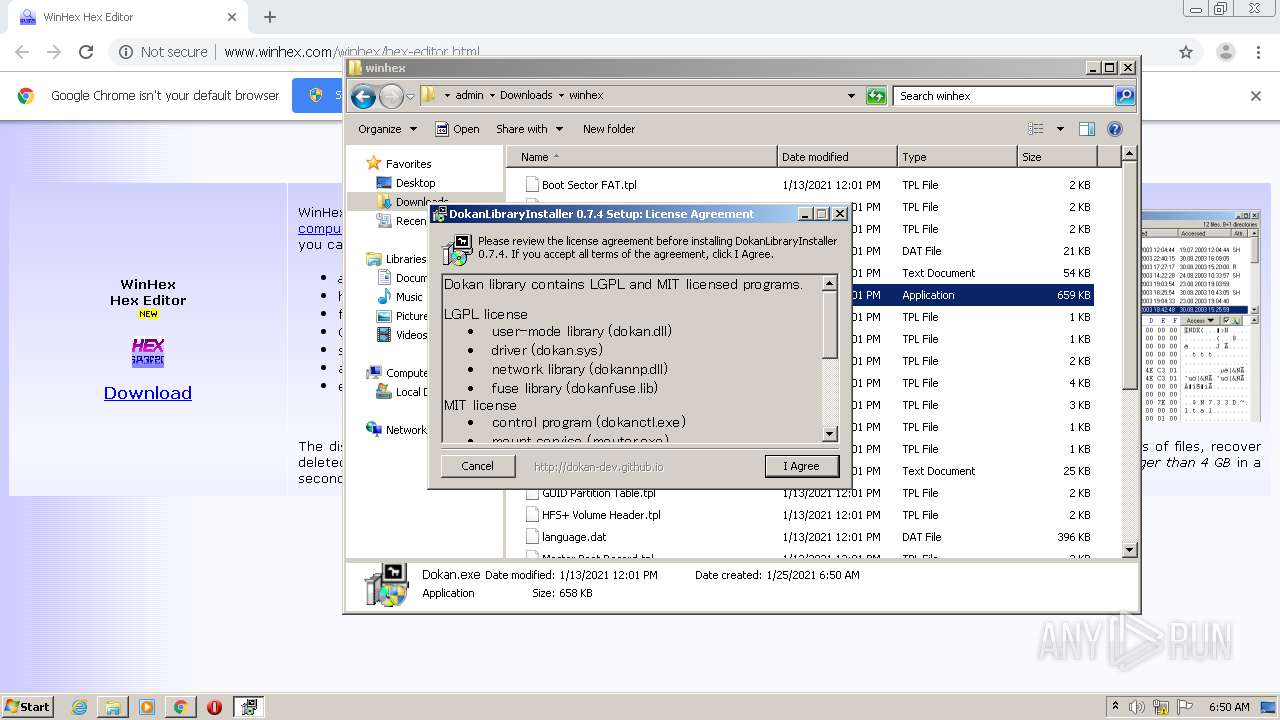Select GUID Partition Table.tpl file
The height and width of the screenshot is (720, 1280).
click(598, 493)
